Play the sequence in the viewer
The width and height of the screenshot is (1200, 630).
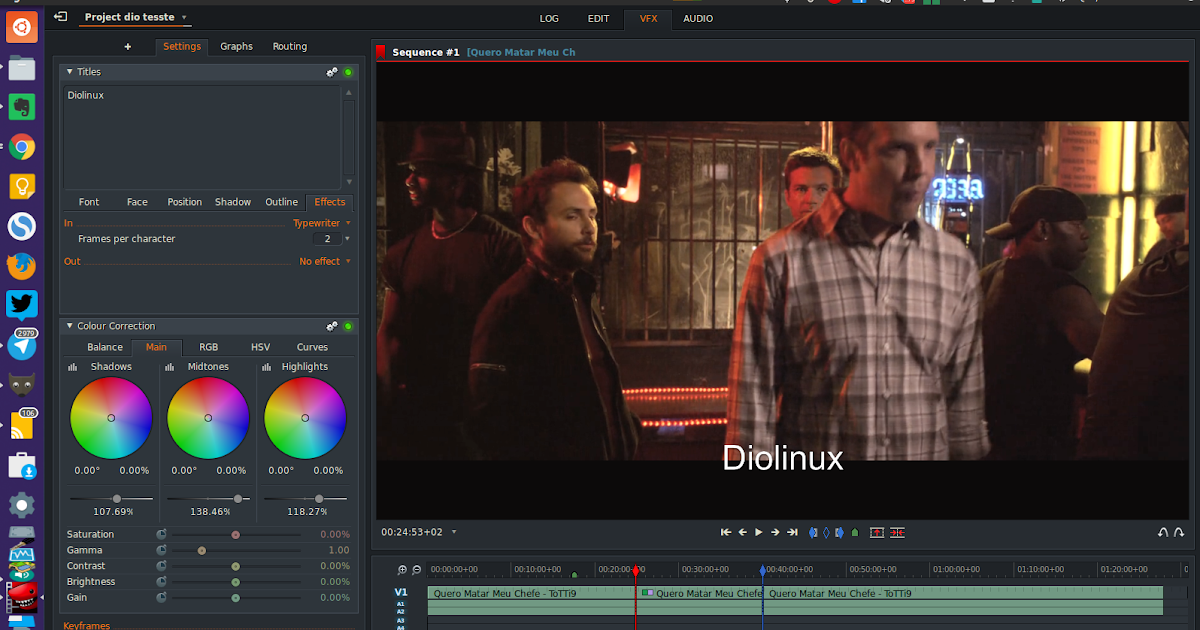(759, 533)
